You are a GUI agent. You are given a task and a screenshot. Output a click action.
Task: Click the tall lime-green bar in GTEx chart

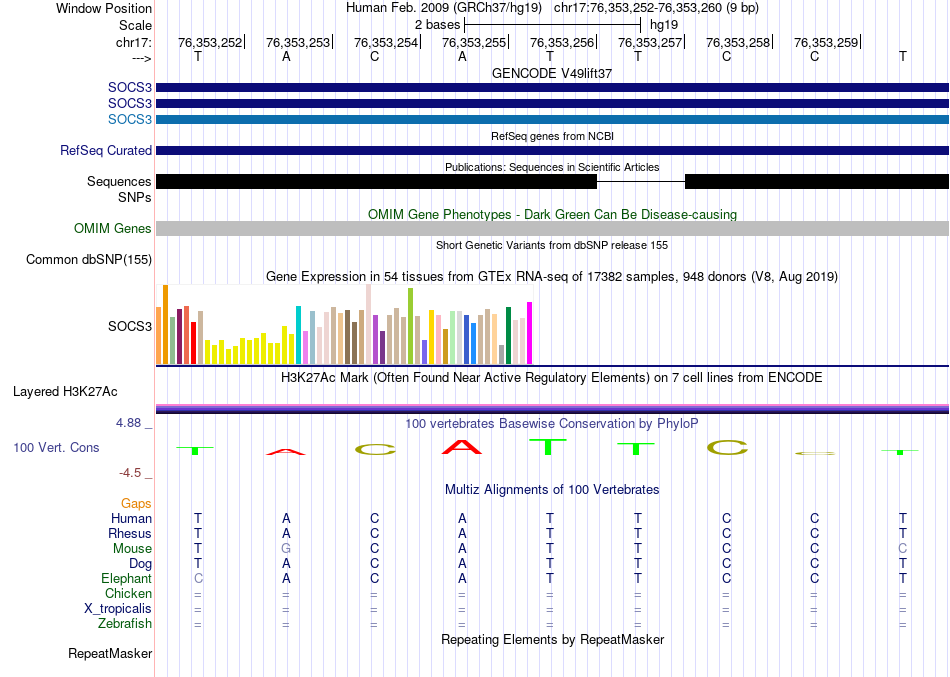[410, 326]
